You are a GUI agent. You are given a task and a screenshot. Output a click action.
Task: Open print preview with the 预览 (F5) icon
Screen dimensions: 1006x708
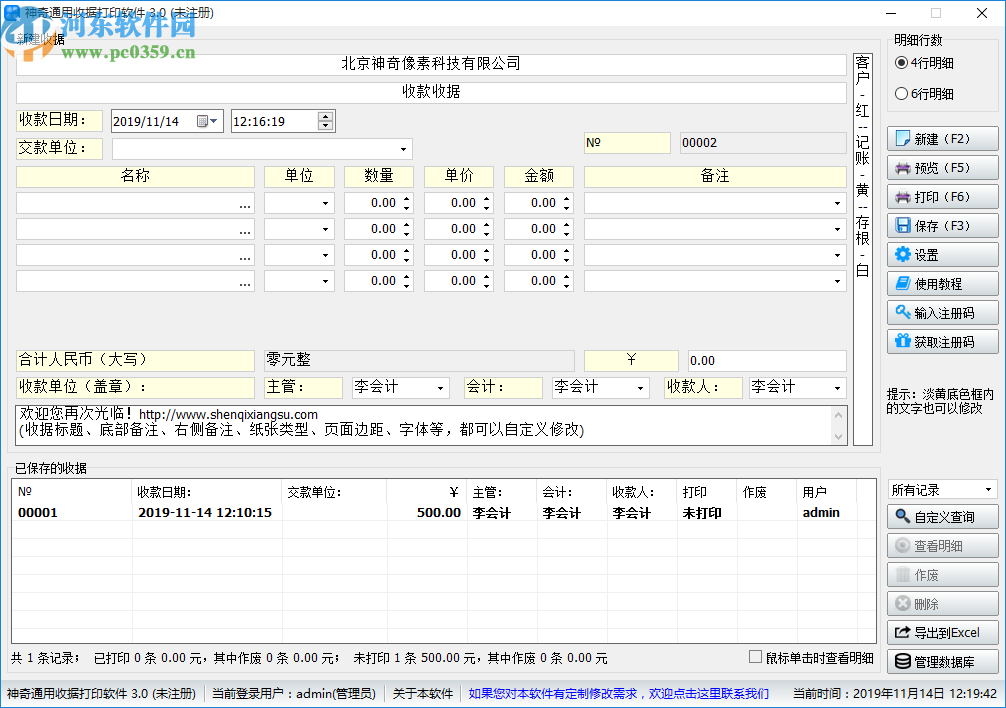[x=941, y=167]
